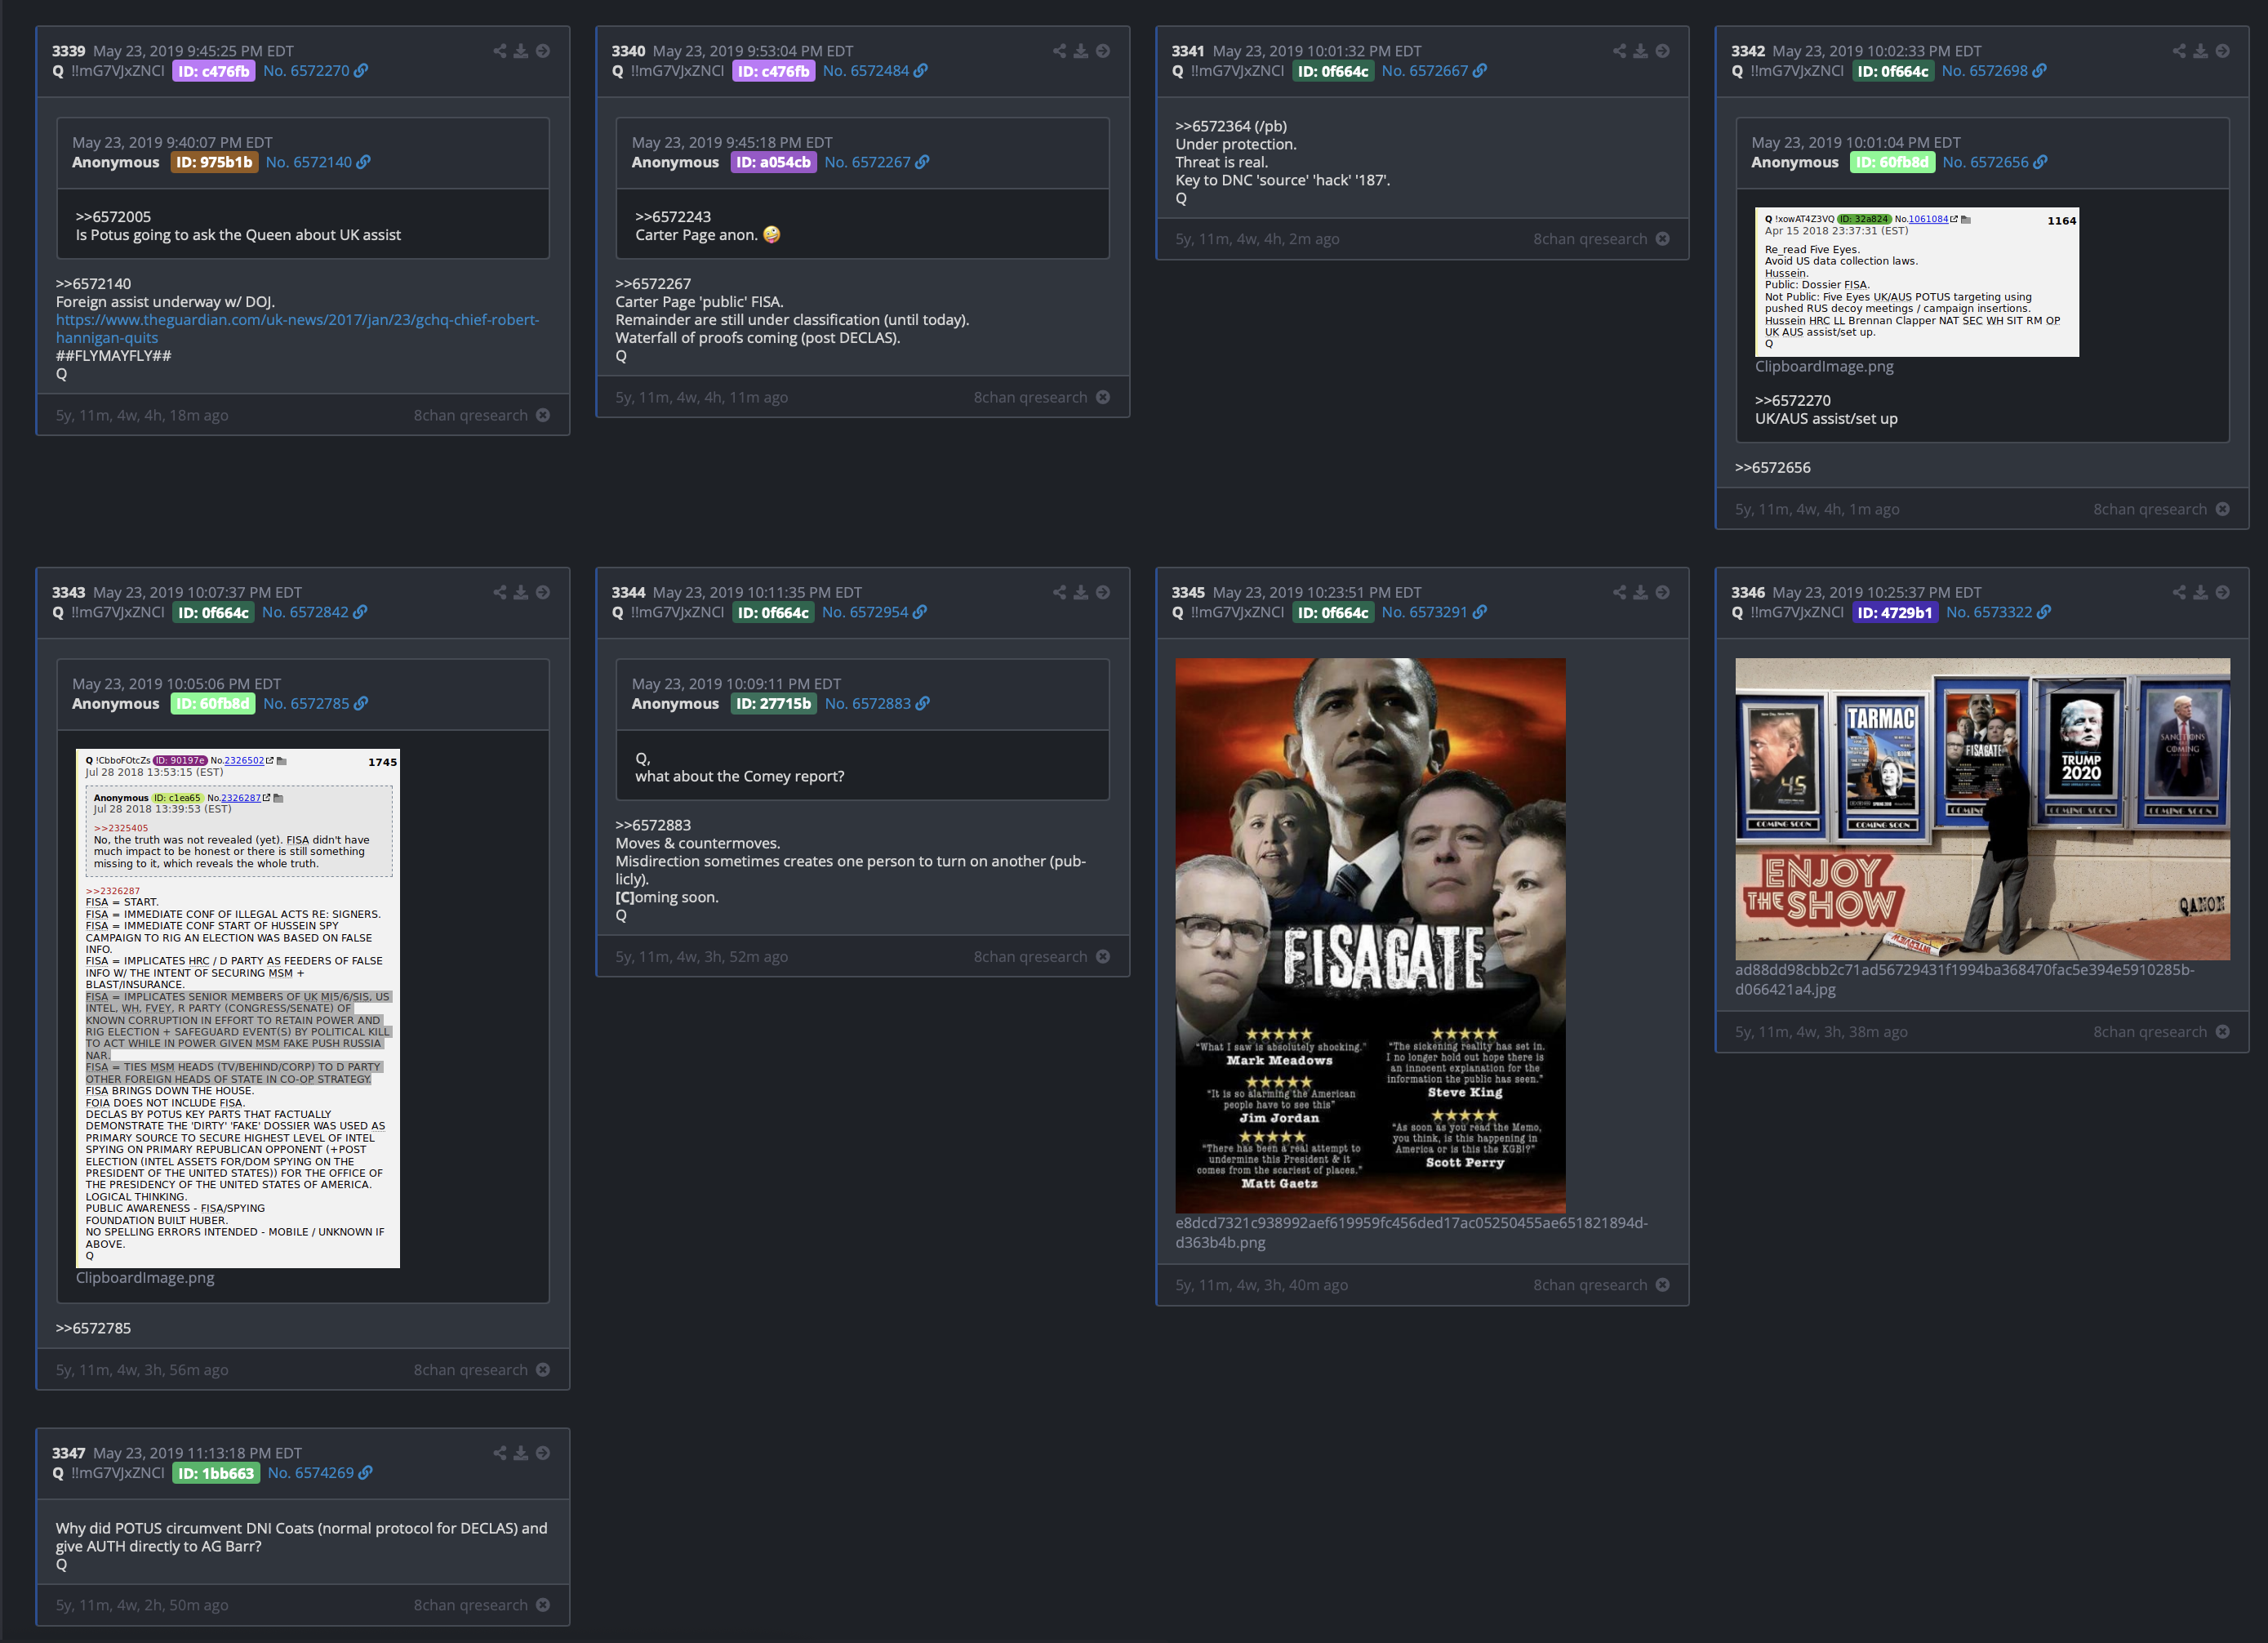Open the Enjoy The Show image

click(x=1982, y=809)
